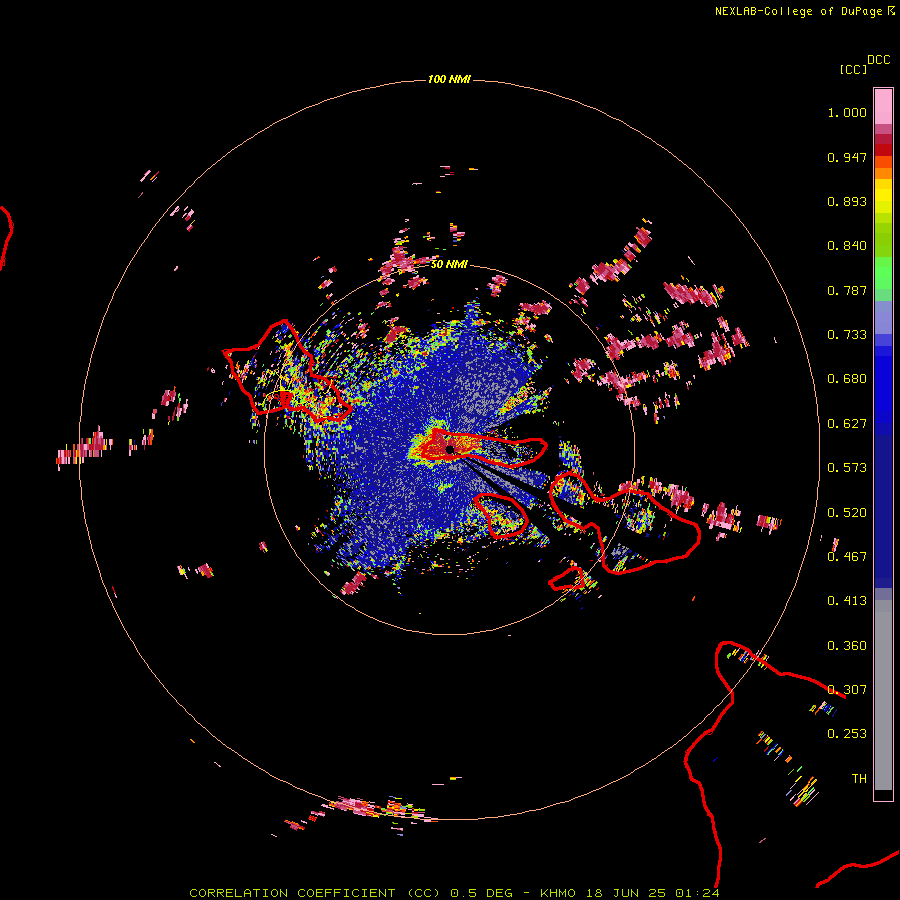Click the 0.413 scale value
This screenshot has height=900, width=900.
click(847, 601)
